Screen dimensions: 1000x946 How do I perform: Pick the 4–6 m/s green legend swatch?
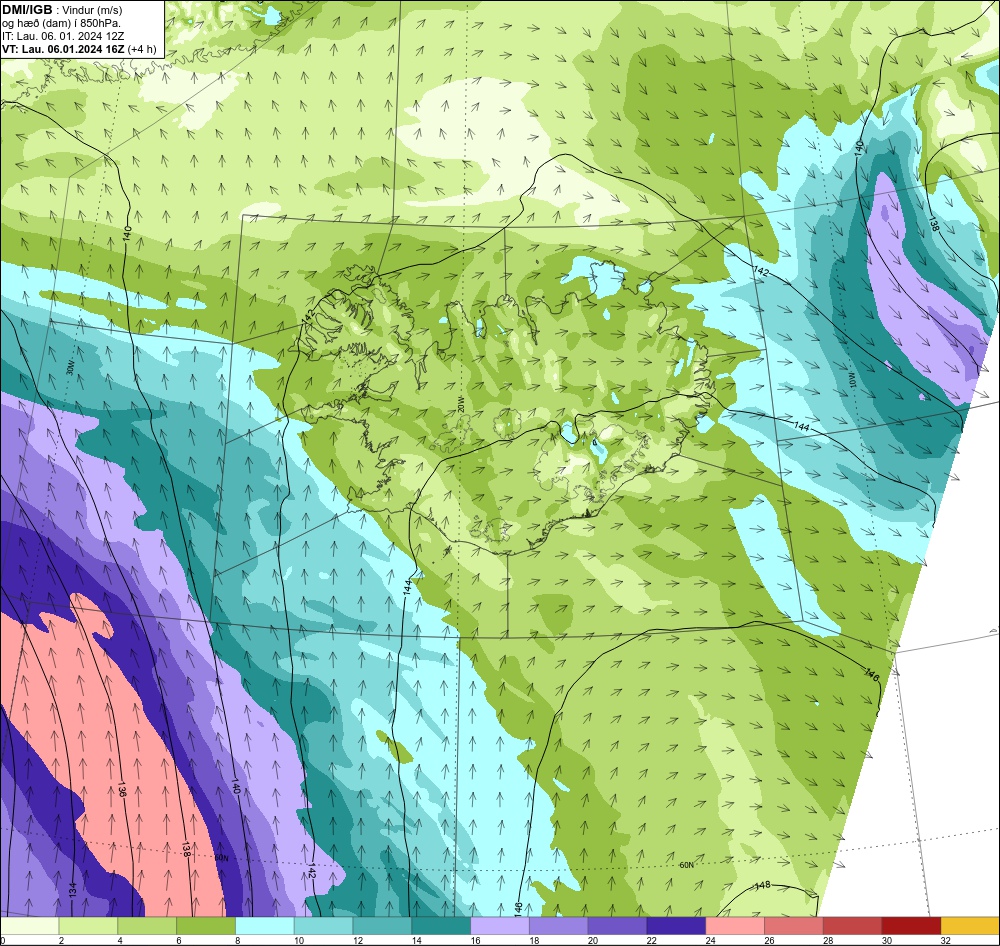pyautogui.click(x=147, y=926)
